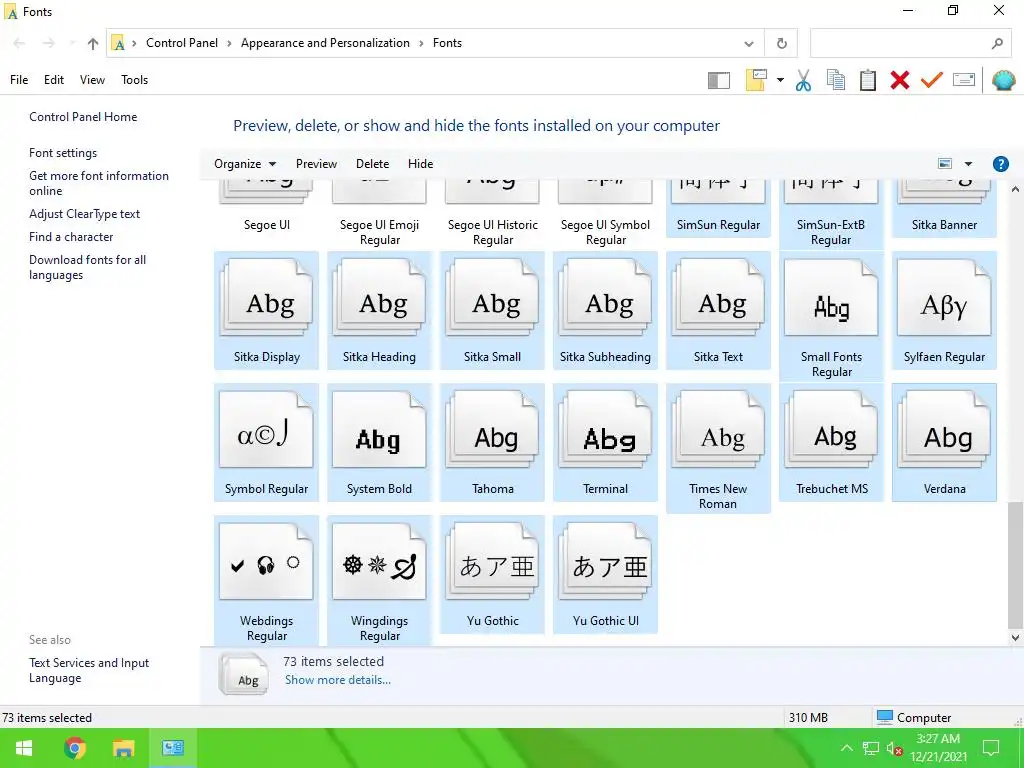Expand chevron after Appearance and Personalization
This screenshot has width=1024, height=768.
[x=421, y=43]
